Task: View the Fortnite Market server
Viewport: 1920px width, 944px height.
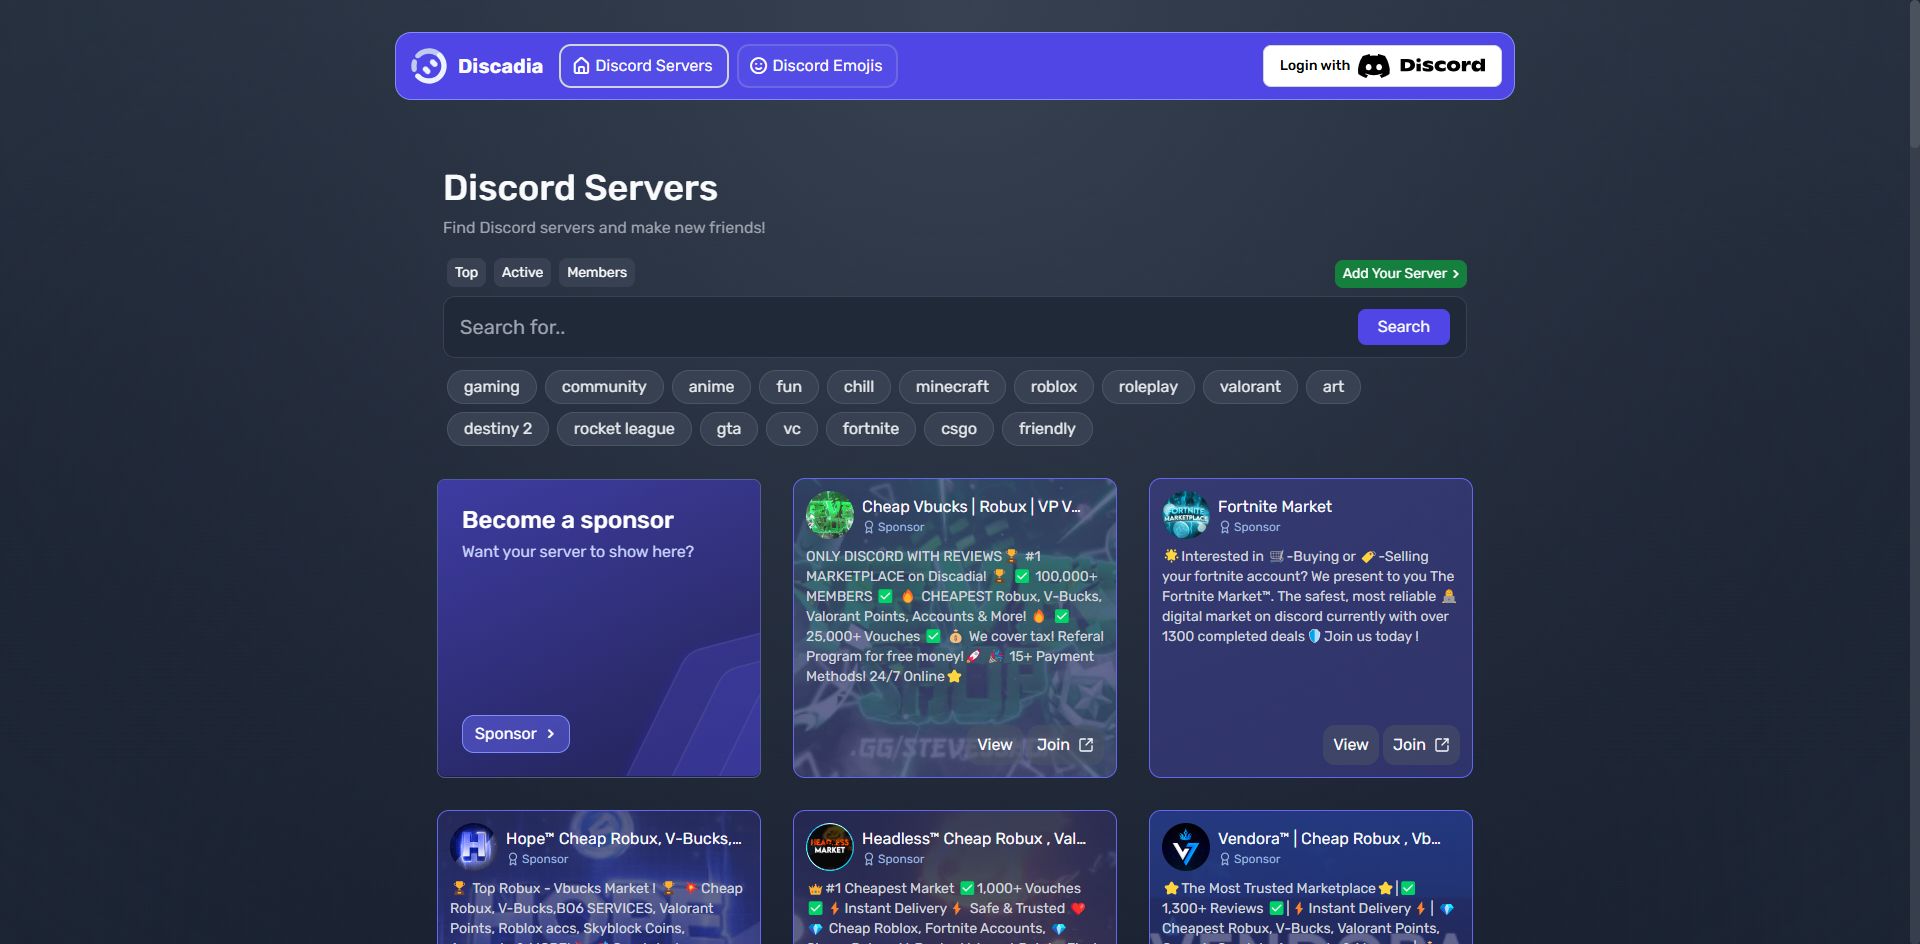Action: coord(1350,744)
